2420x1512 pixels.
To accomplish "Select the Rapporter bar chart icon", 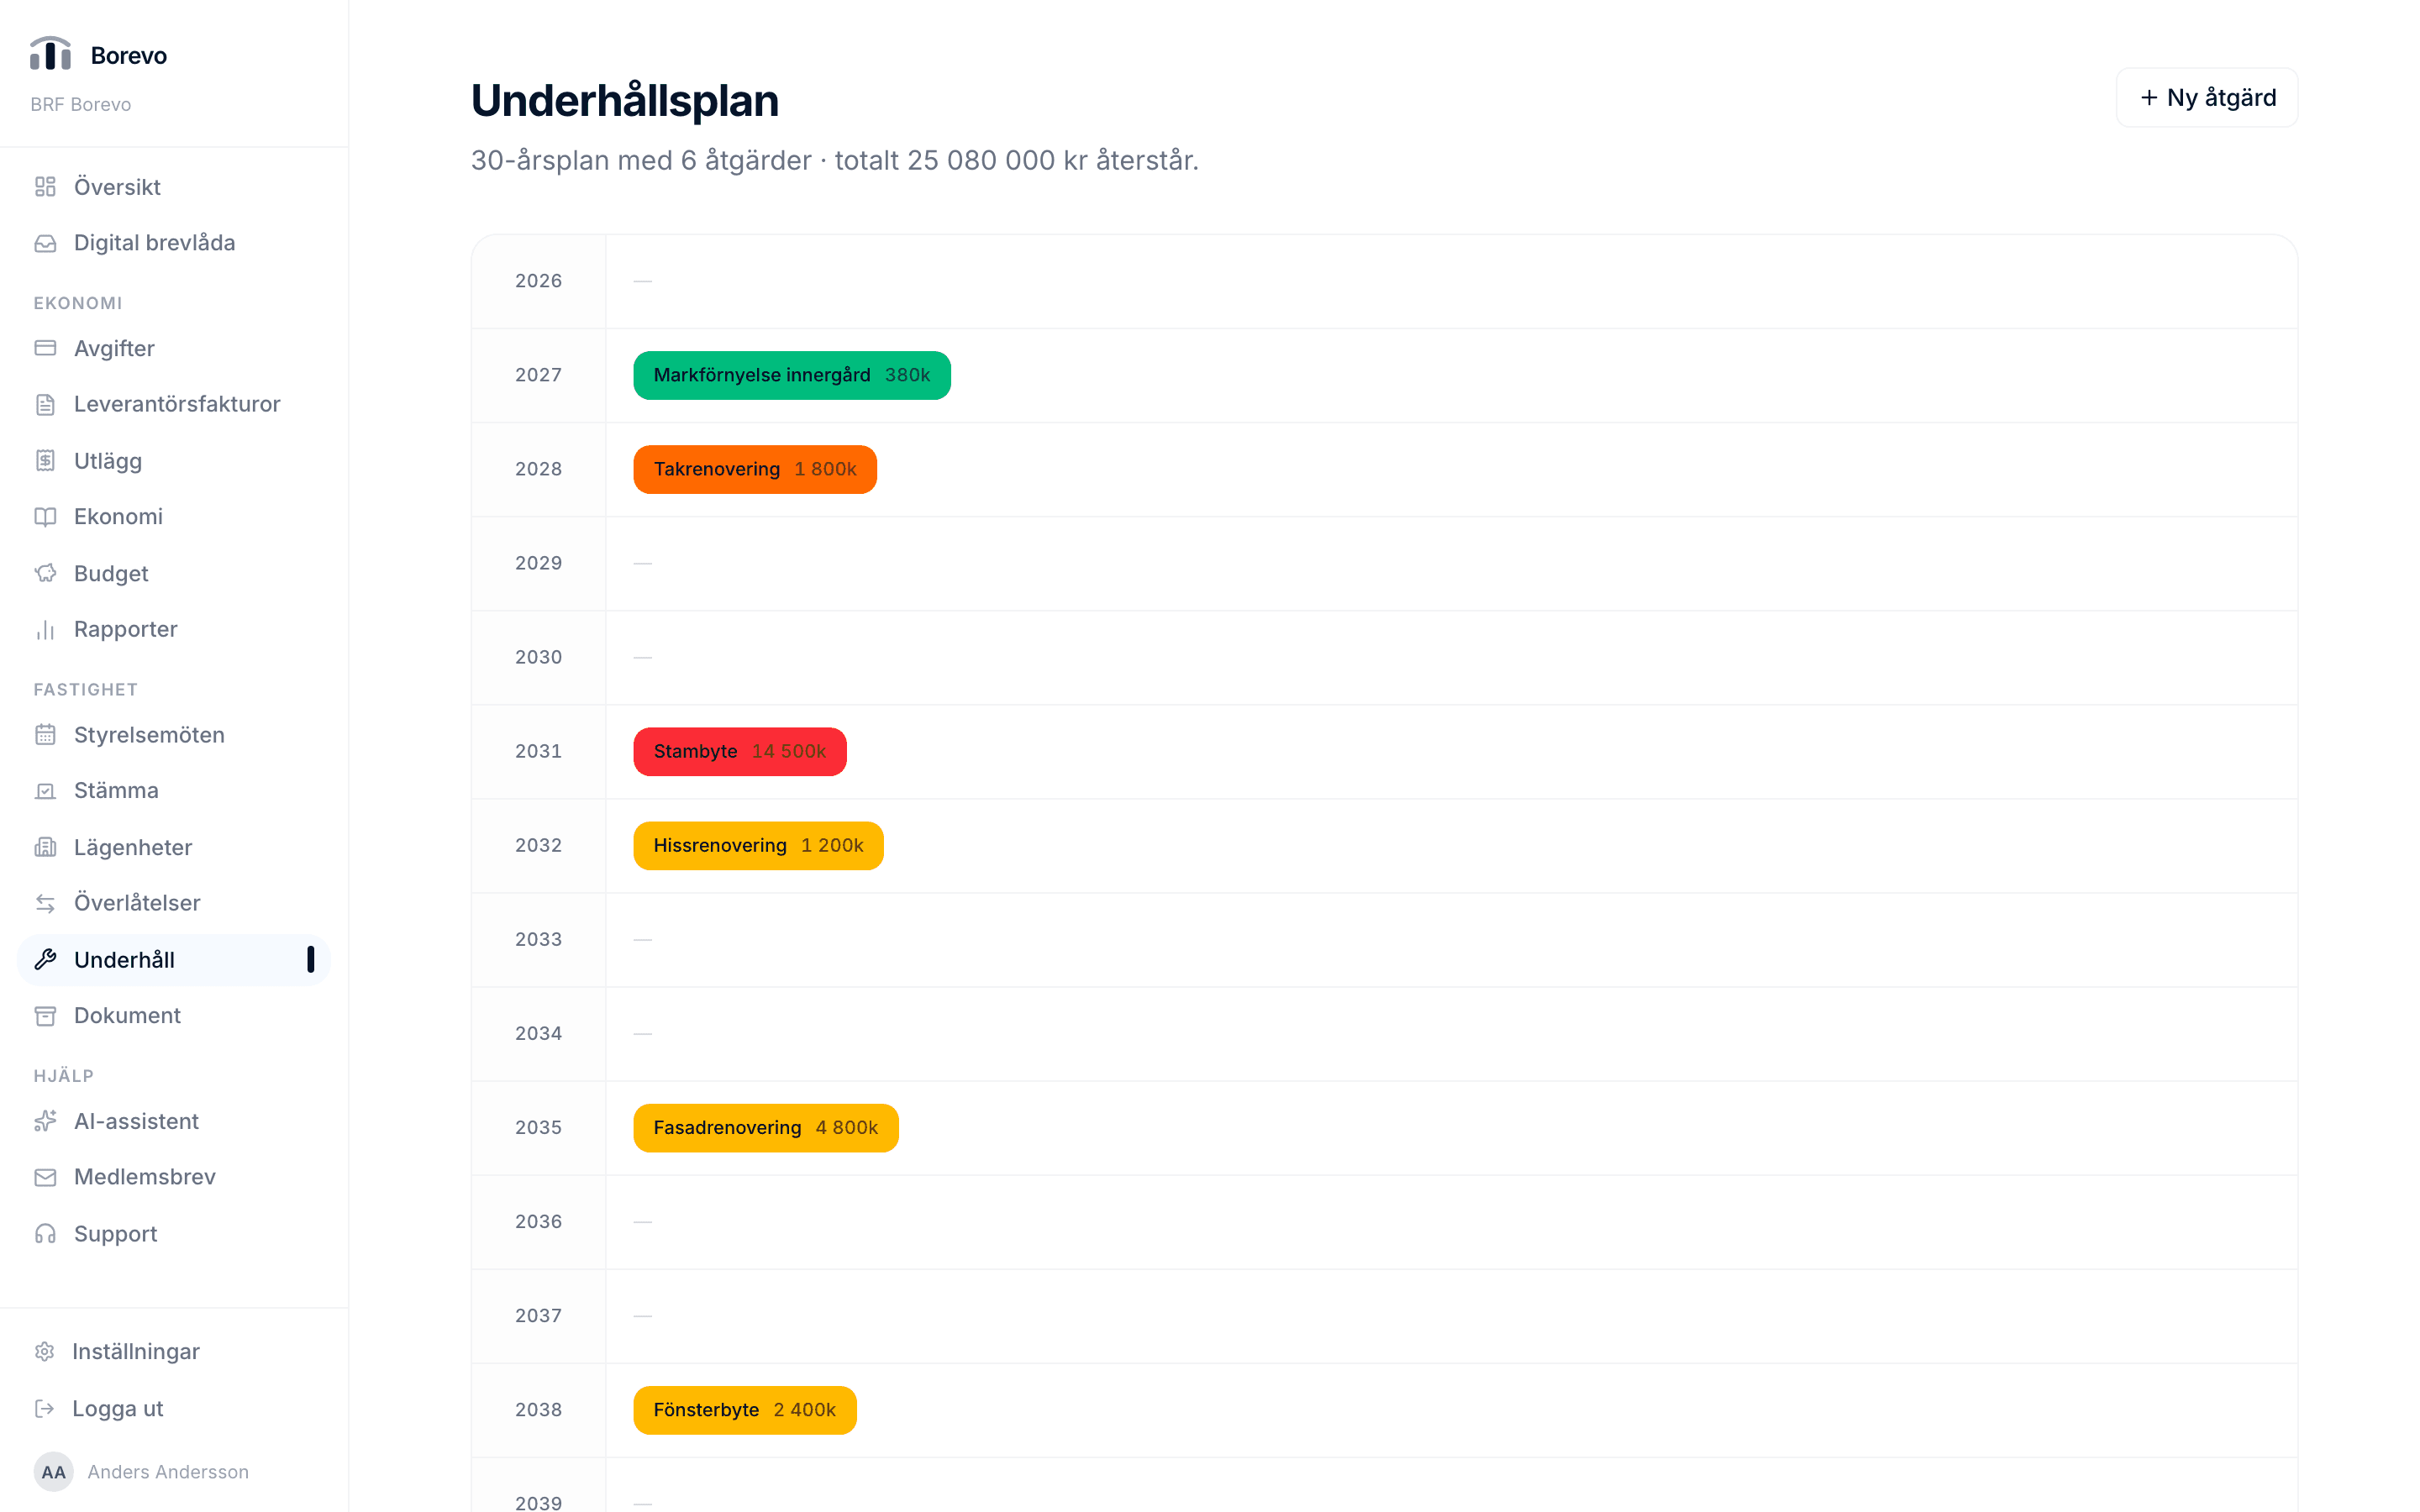I will point(45,629).
